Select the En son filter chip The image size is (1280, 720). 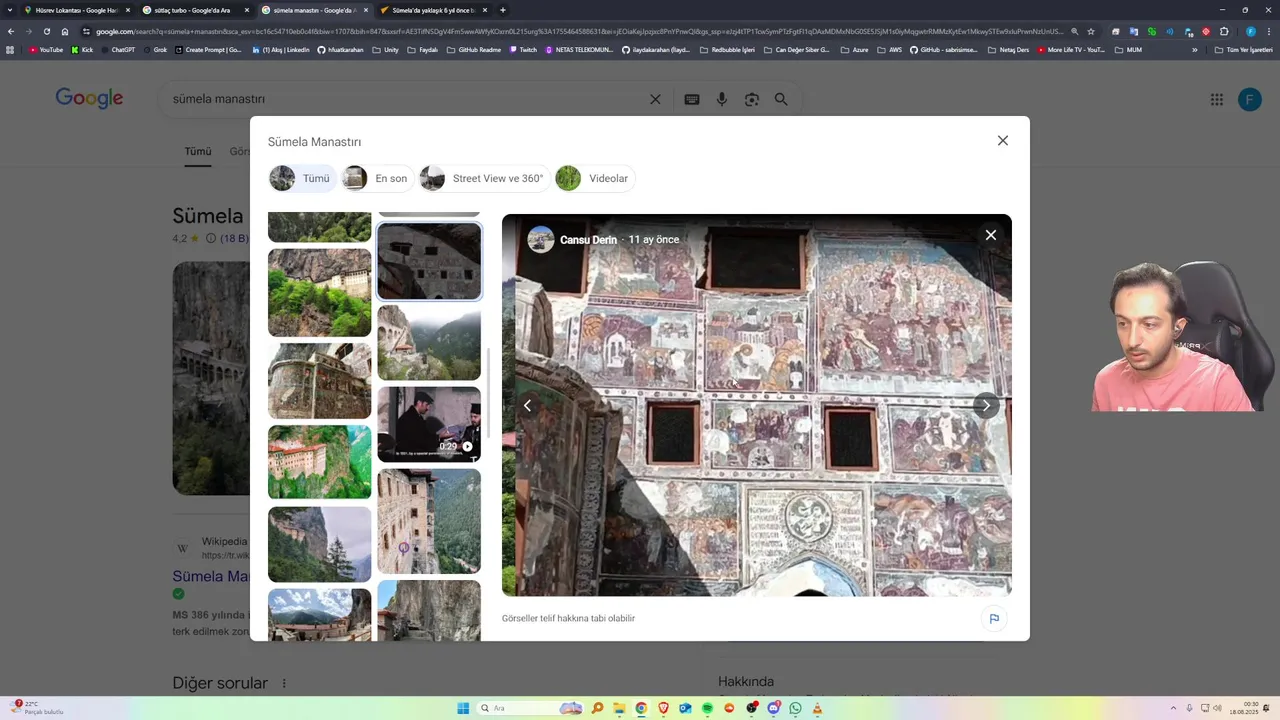pos(377,179)
